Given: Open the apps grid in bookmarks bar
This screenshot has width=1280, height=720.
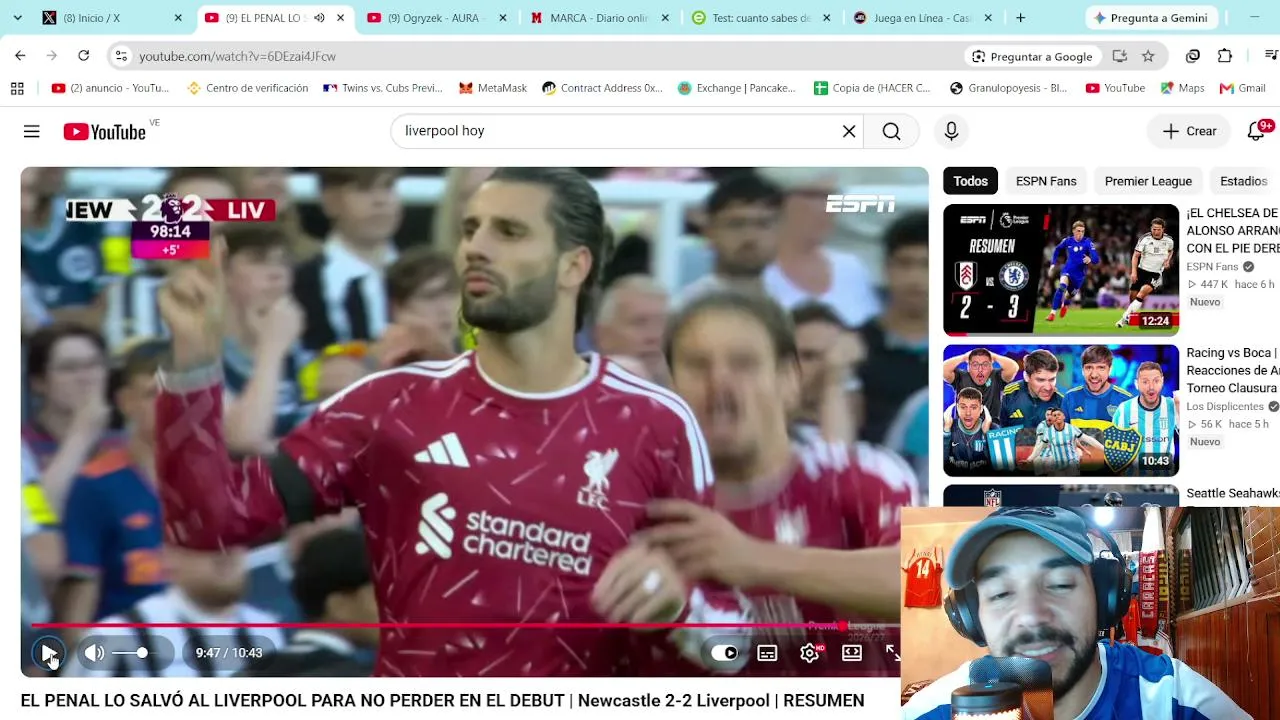Looking at the screenshot, I should coord(17,88).
